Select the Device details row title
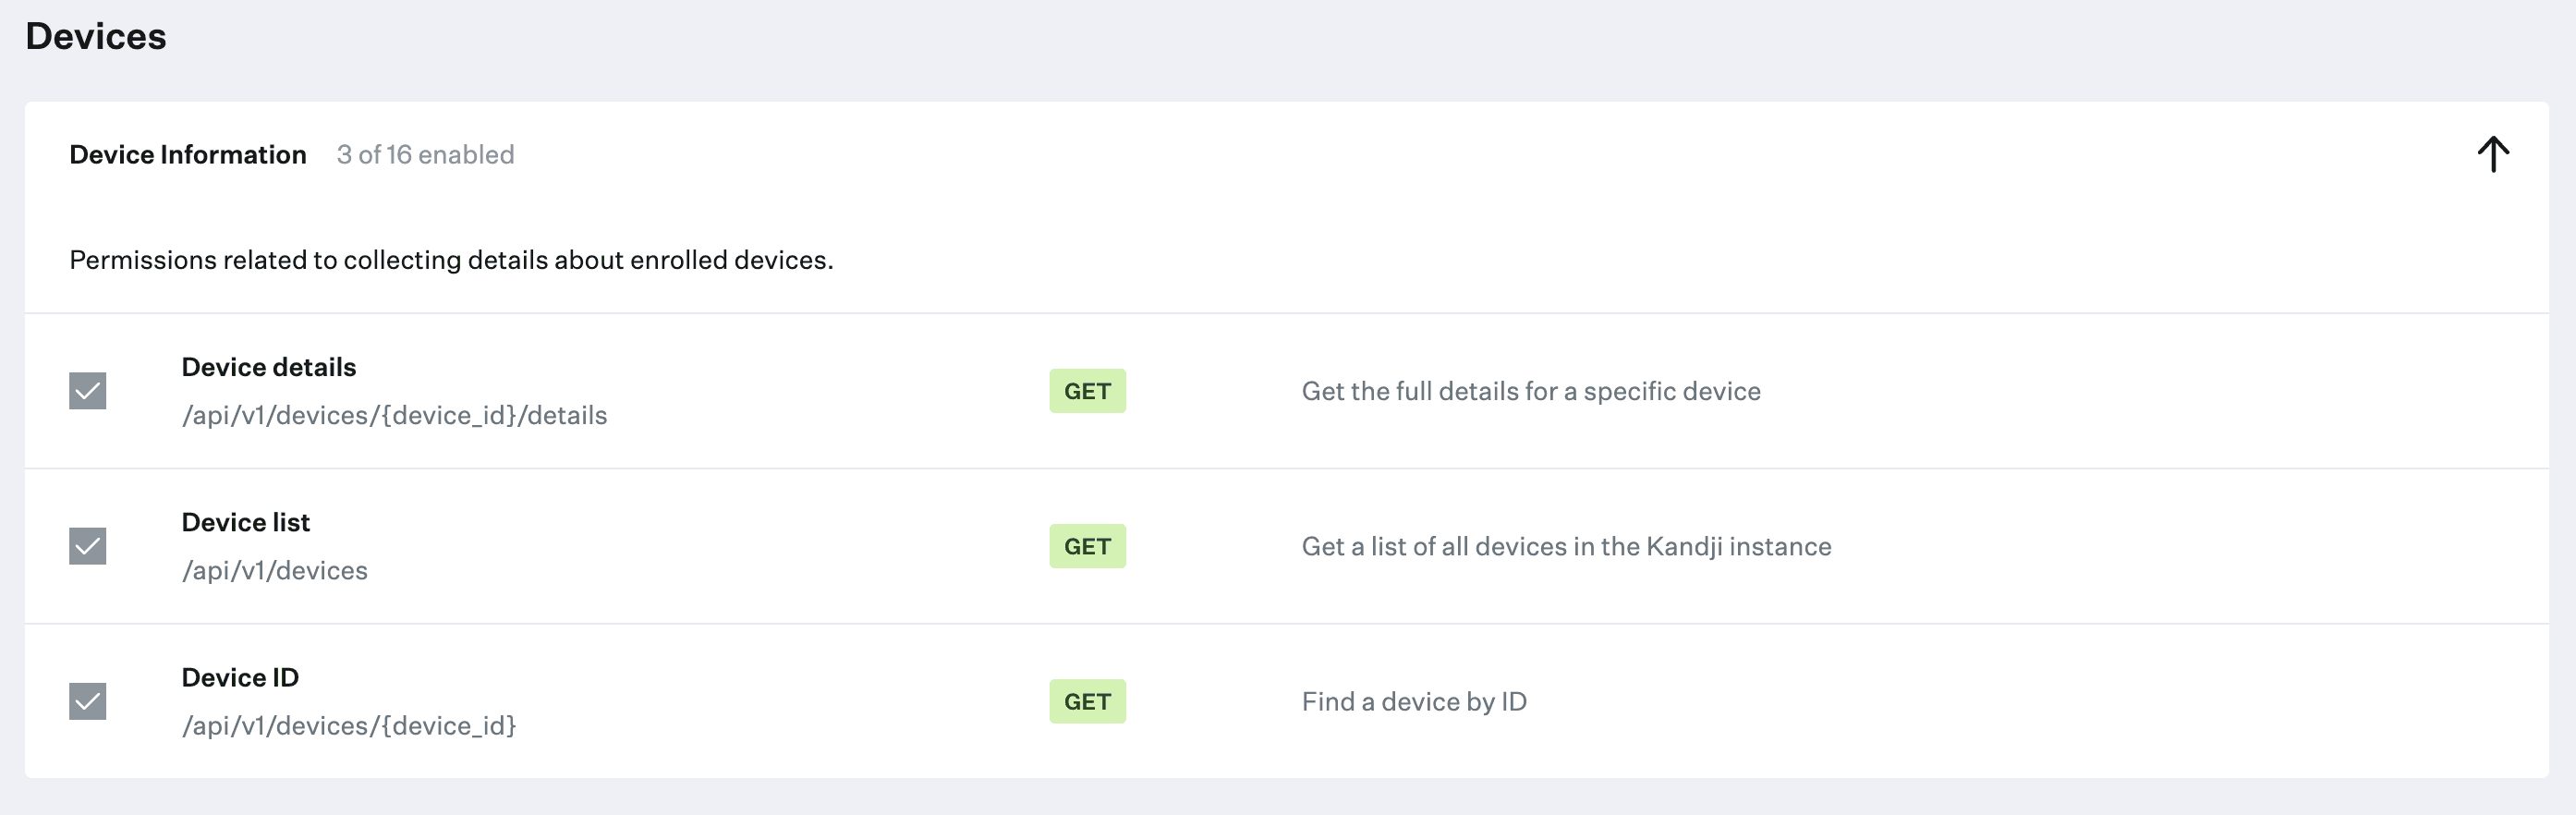This screenshot has width=2576, height=815. (x=269, y=367)
